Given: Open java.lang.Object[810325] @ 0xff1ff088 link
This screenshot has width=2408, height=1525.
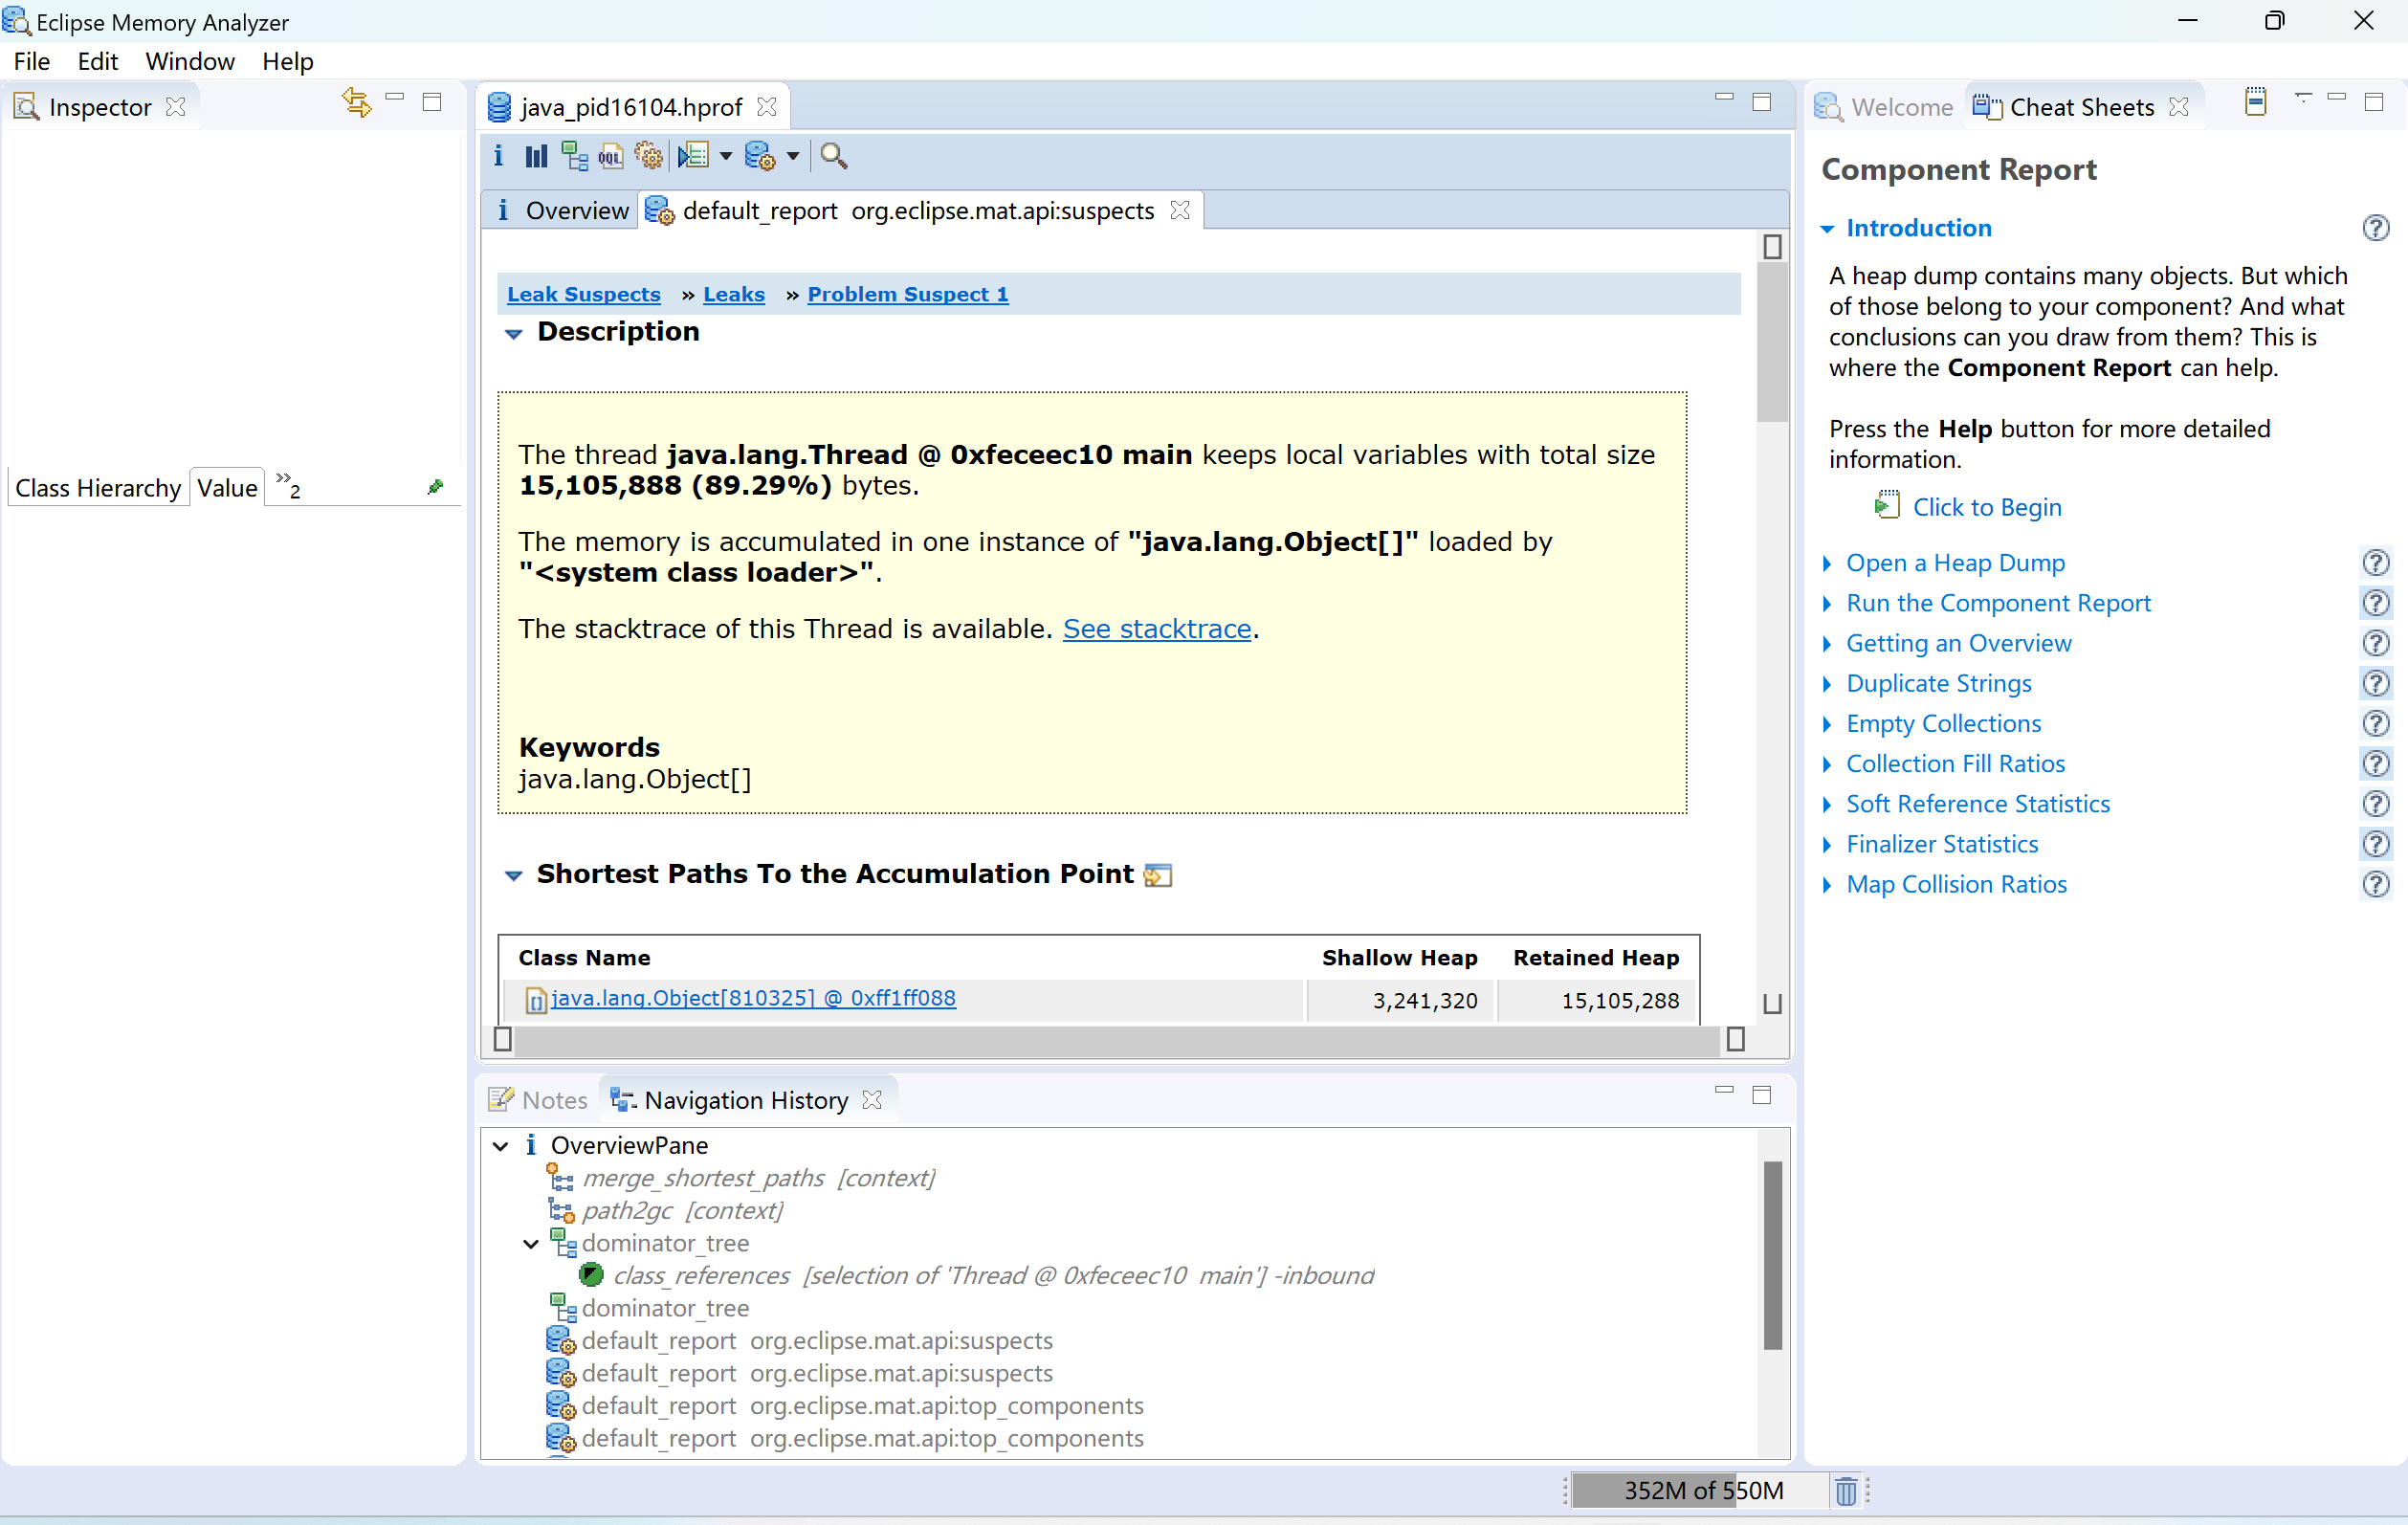Looking at the screenshot, I should (x=753, y=998).
